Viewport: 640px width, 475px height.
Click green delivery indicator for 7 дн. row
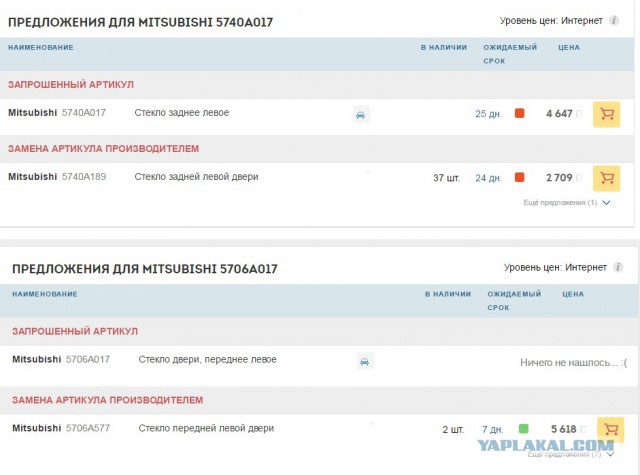[523, 428]
